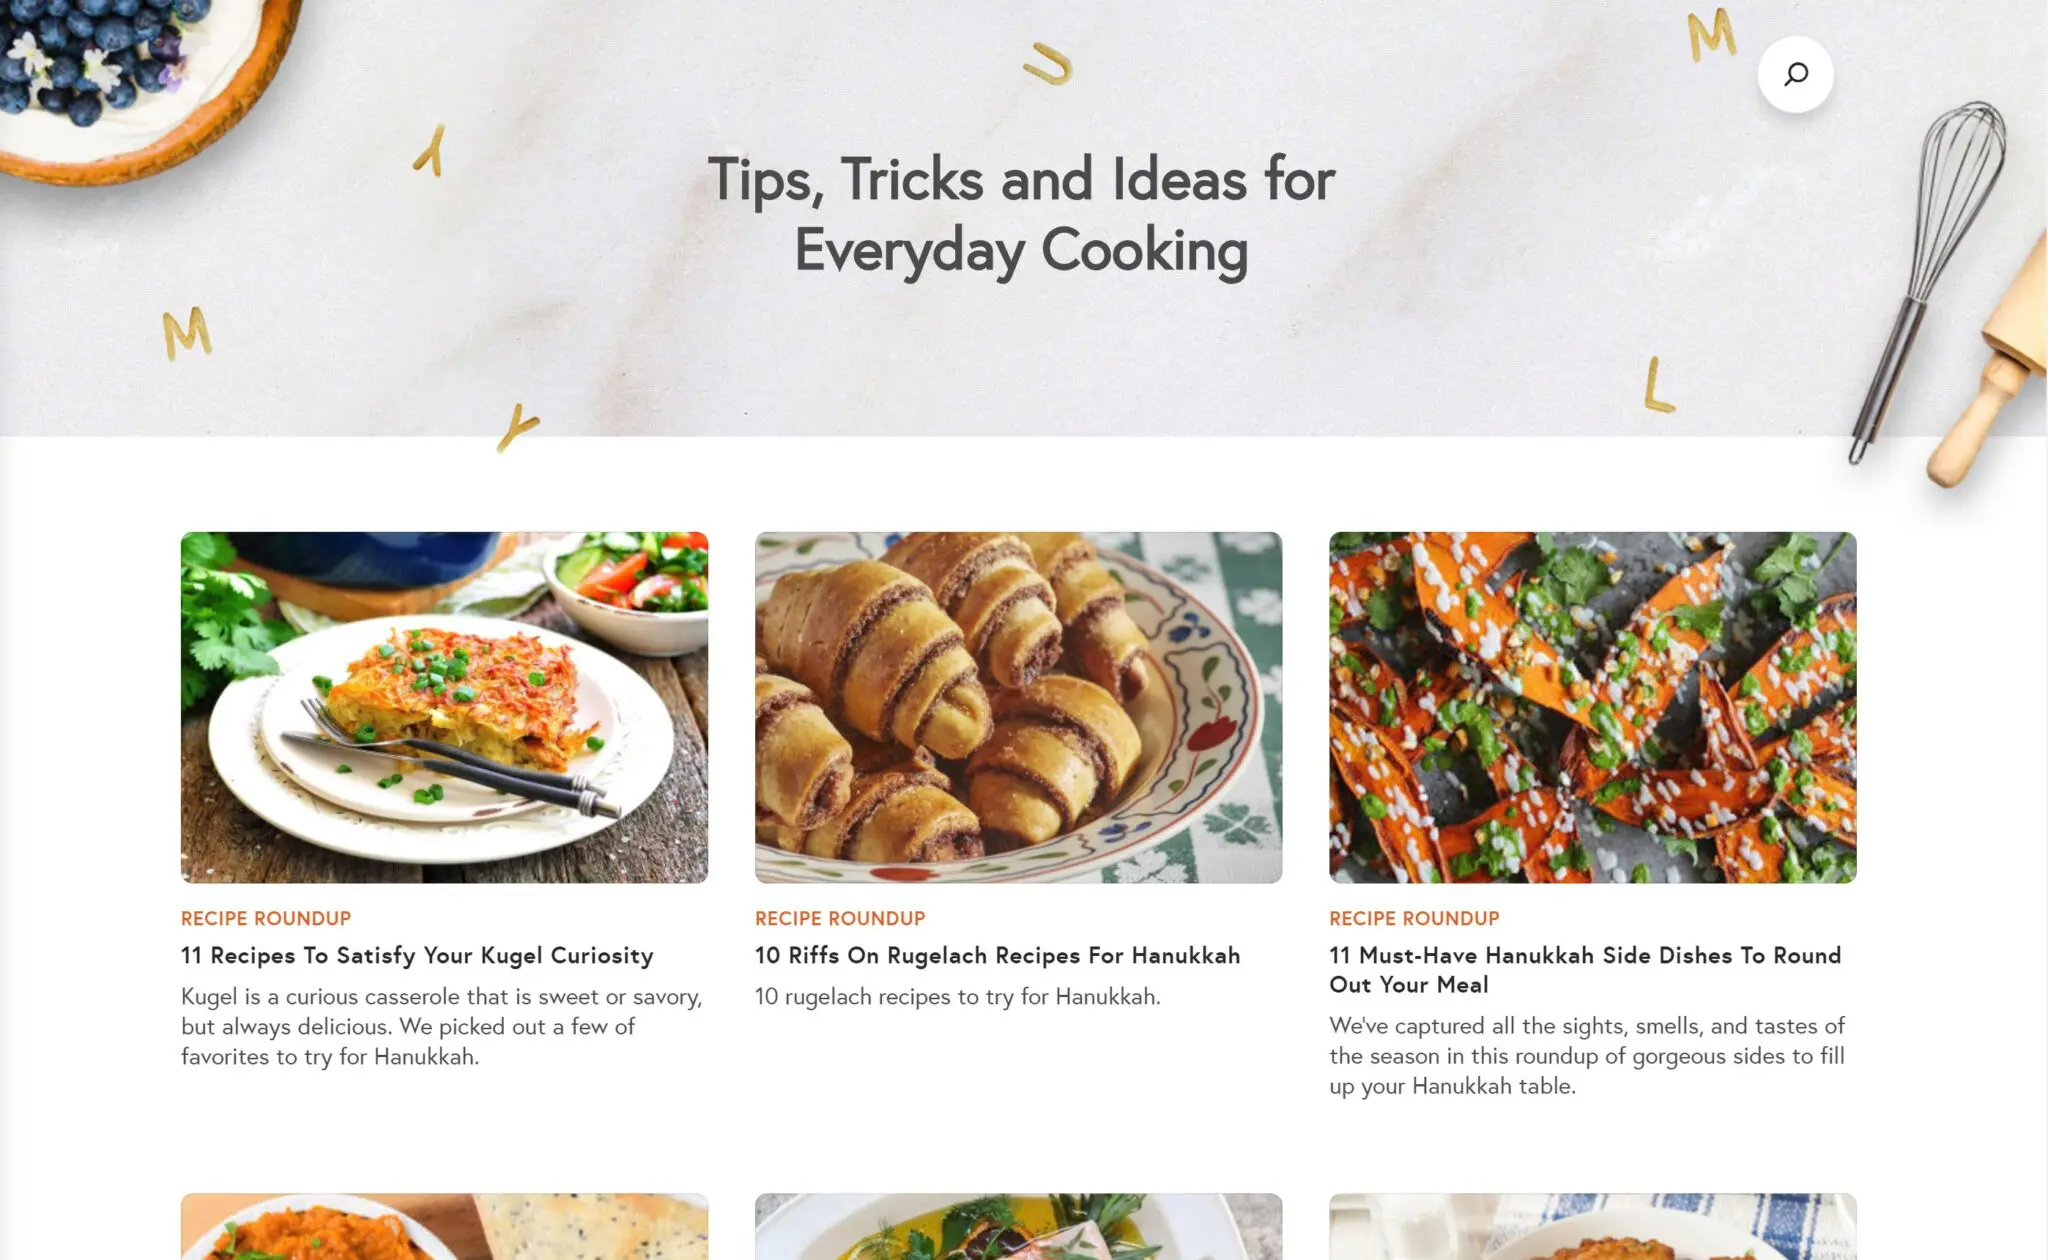2048x1260 pixels.
Task: Click the Hanukkah sides roundup description text
Action: coord(1587,1055)
